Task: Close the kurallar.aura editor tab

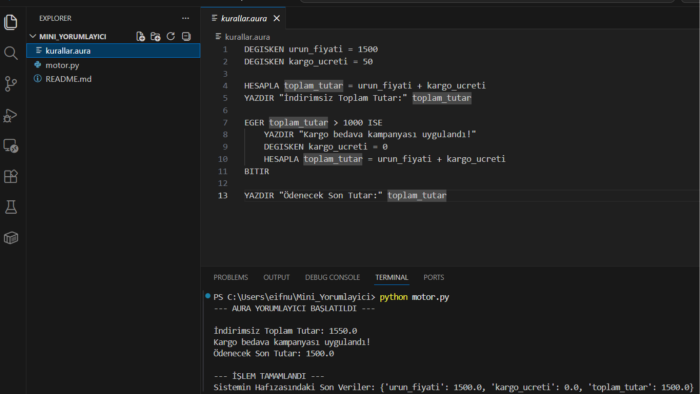Action: click(277, 18)
